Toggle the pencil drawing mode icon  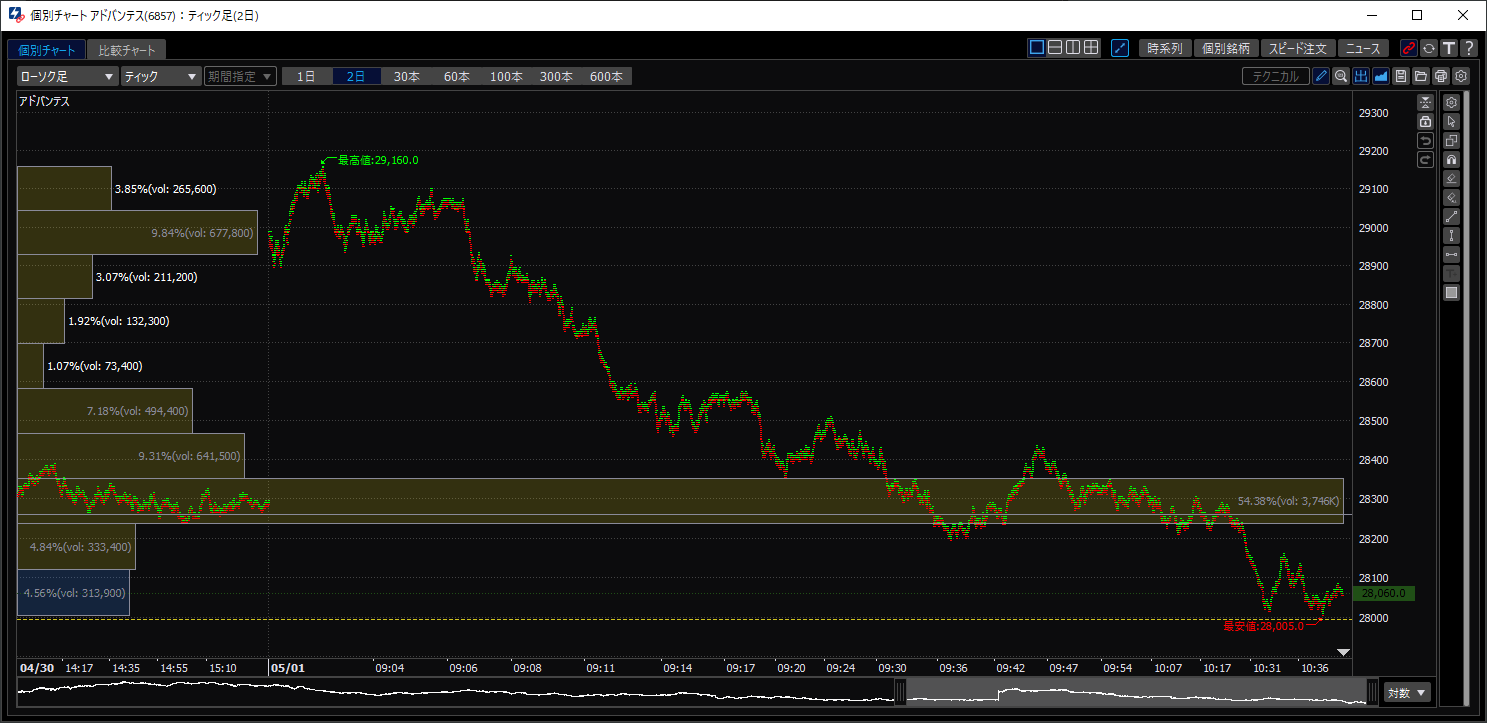click(x=1321, y=76)
